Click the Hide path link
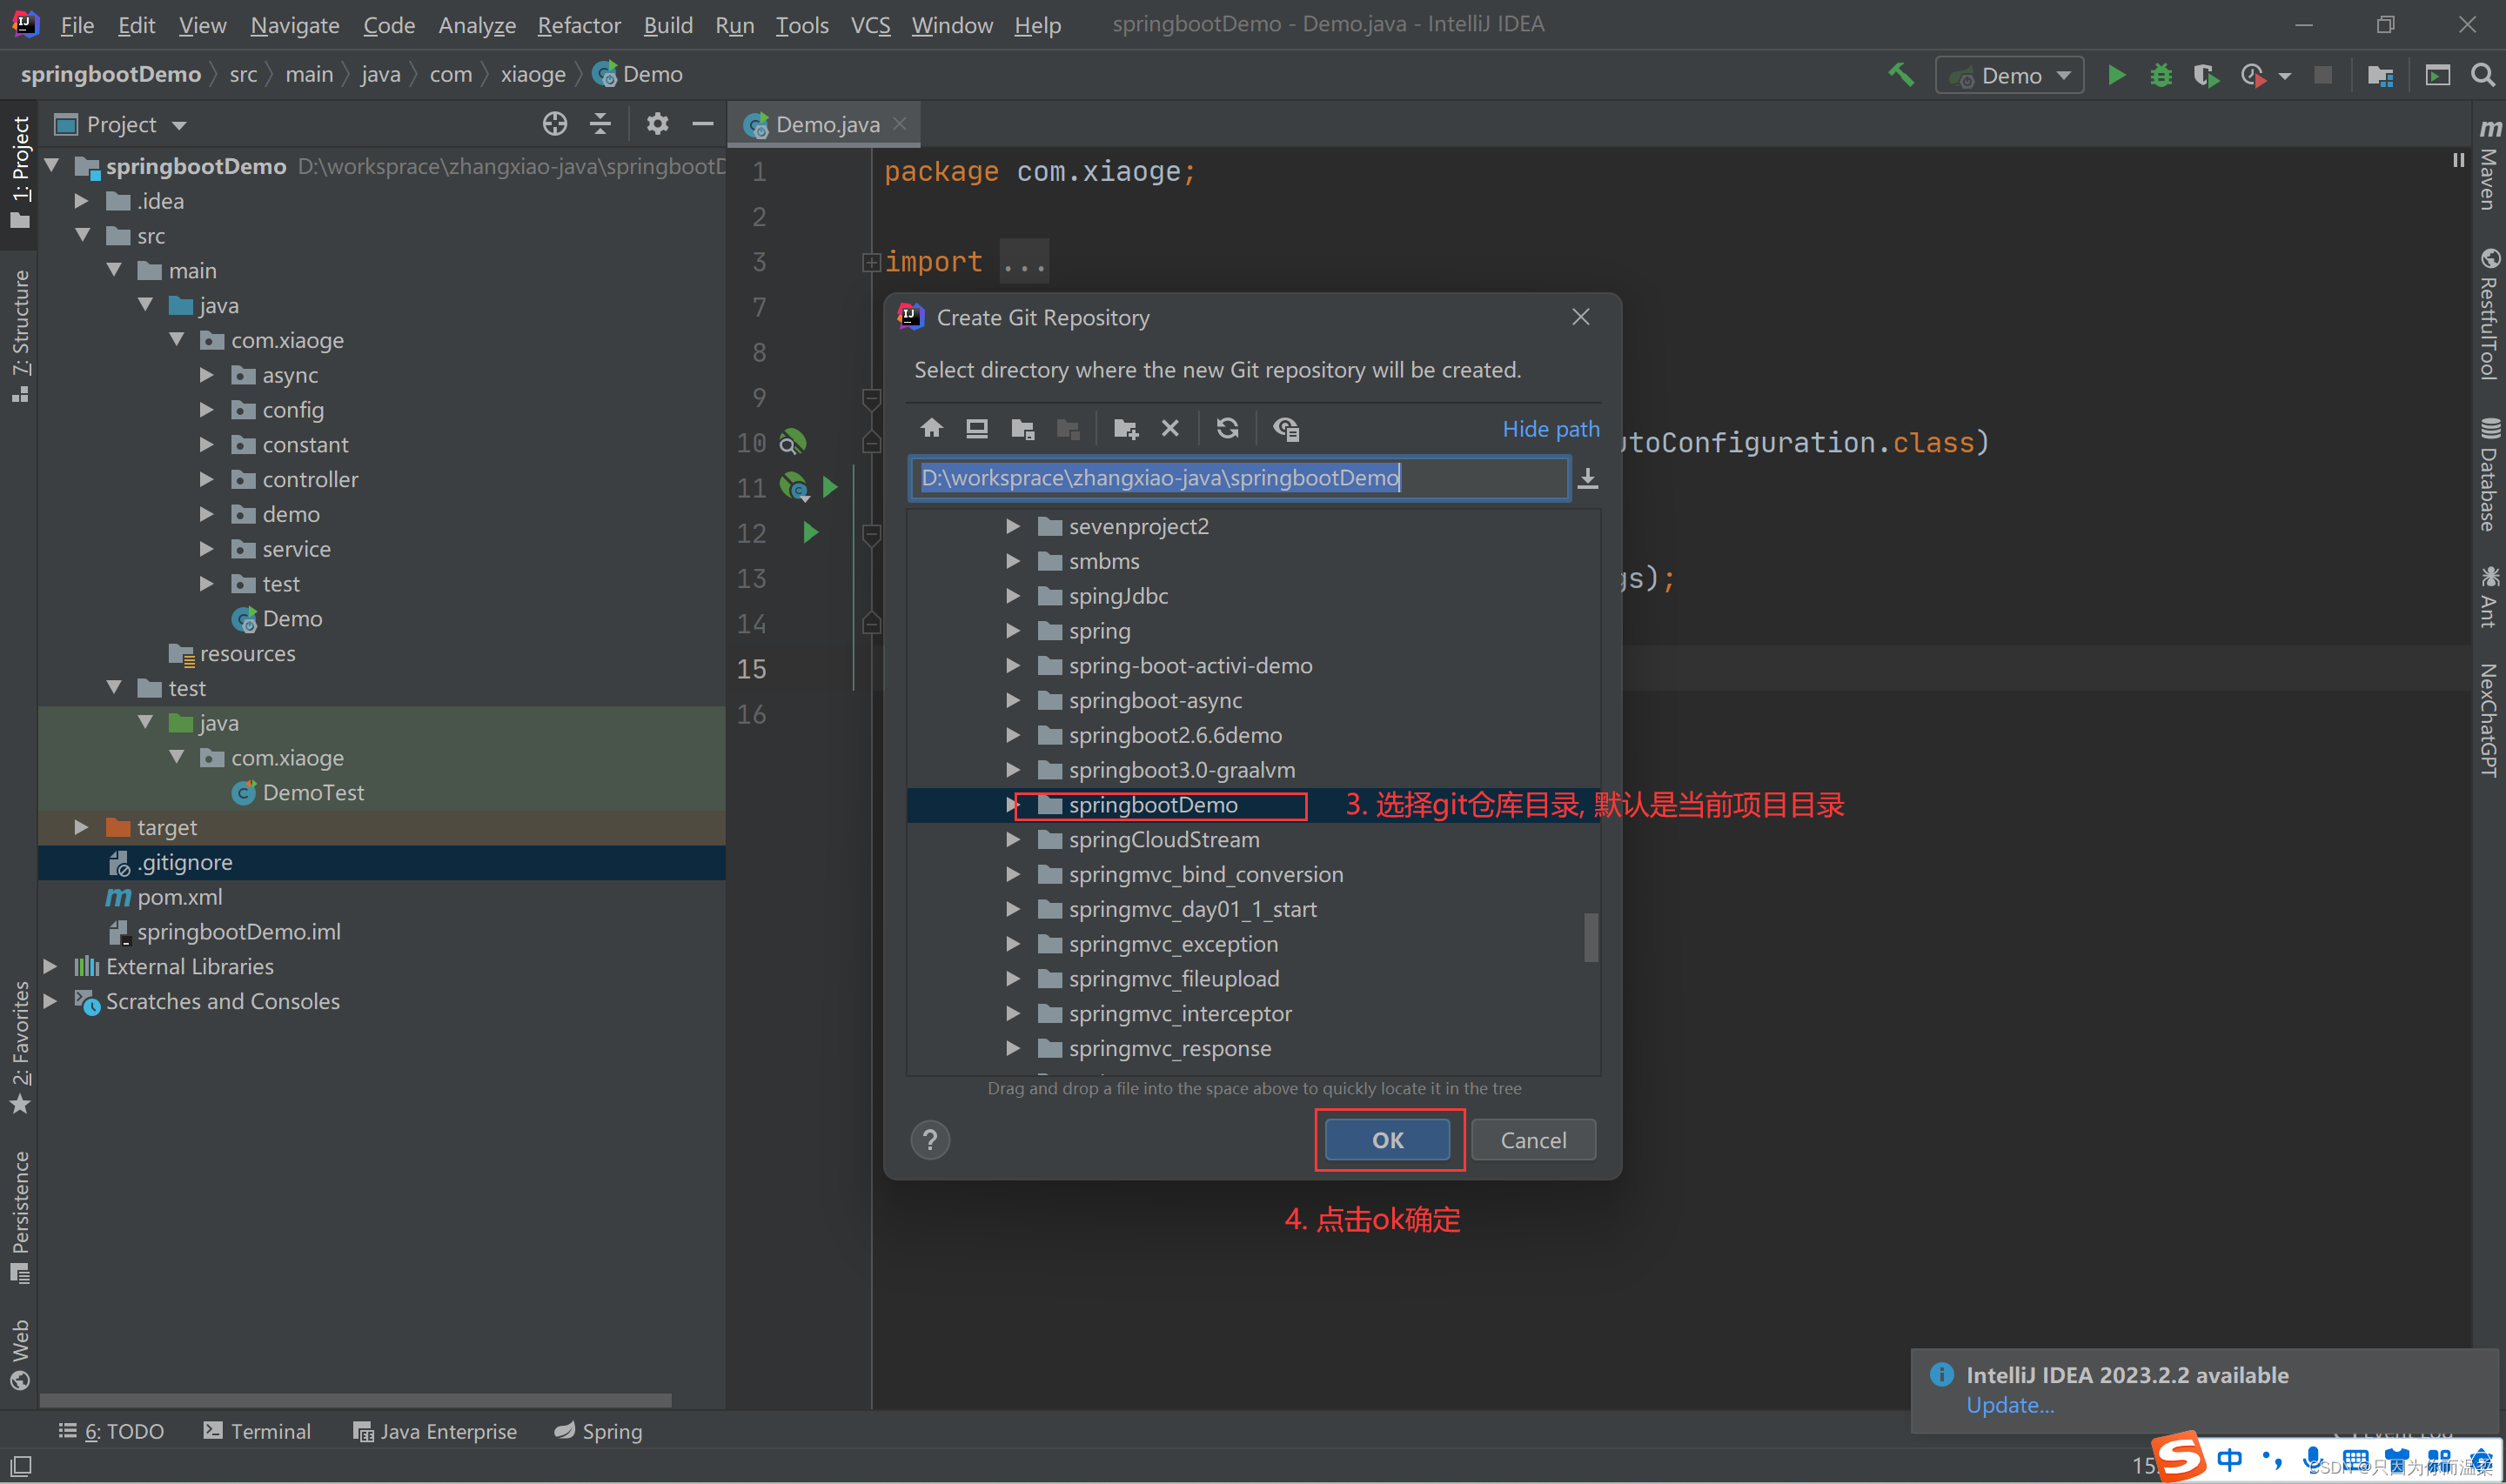Image resolution: width=2506 pixels, height=1484 pixels. 1549,429
